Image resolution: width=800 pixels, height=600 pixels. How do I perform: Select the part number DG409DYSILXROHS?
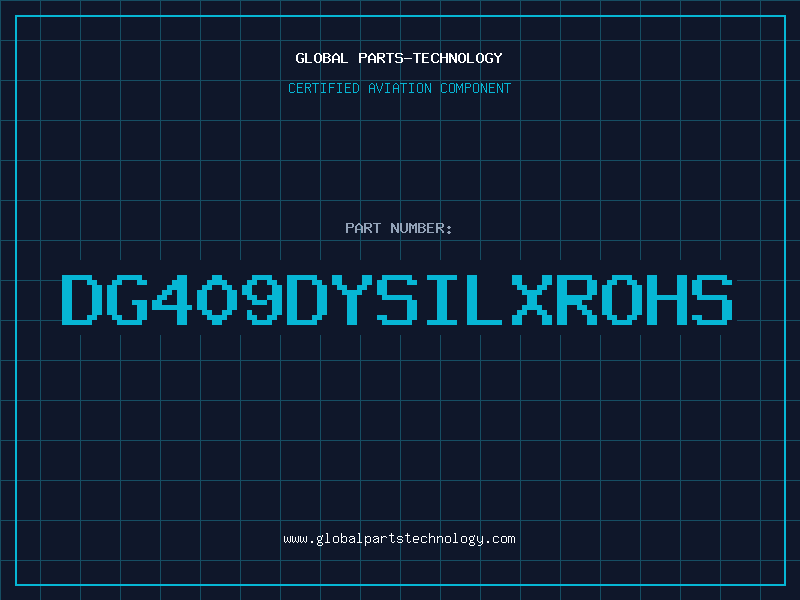tap(397, 299)
